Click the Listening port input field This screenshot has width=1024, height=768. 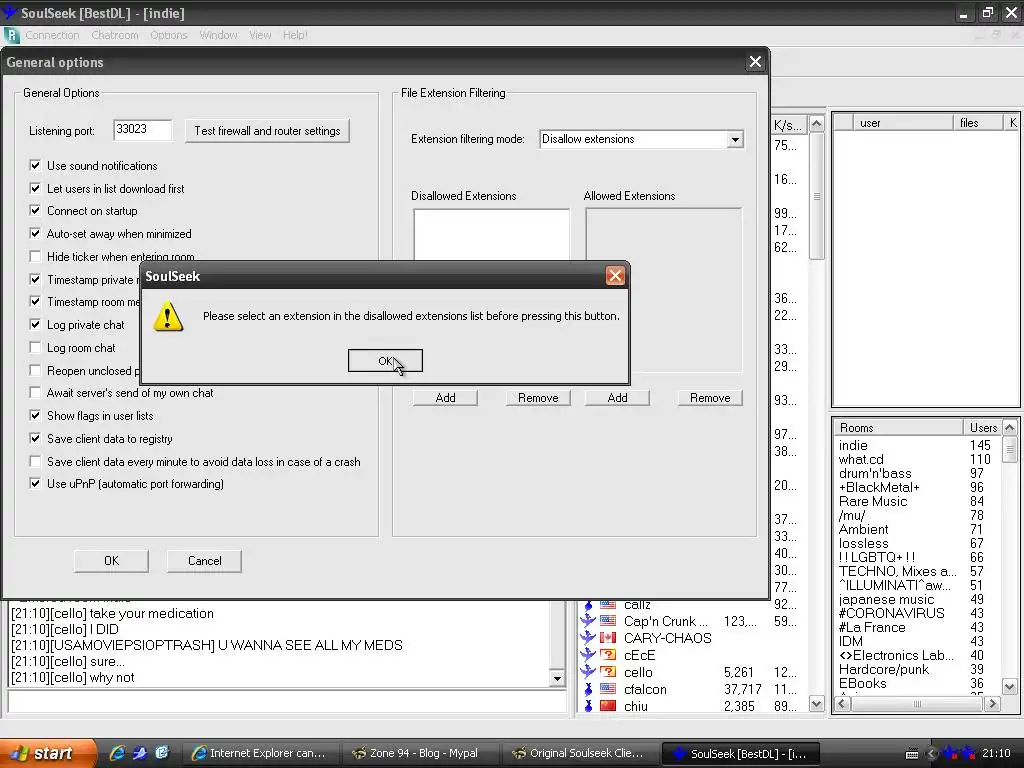(x=142, y=129)
